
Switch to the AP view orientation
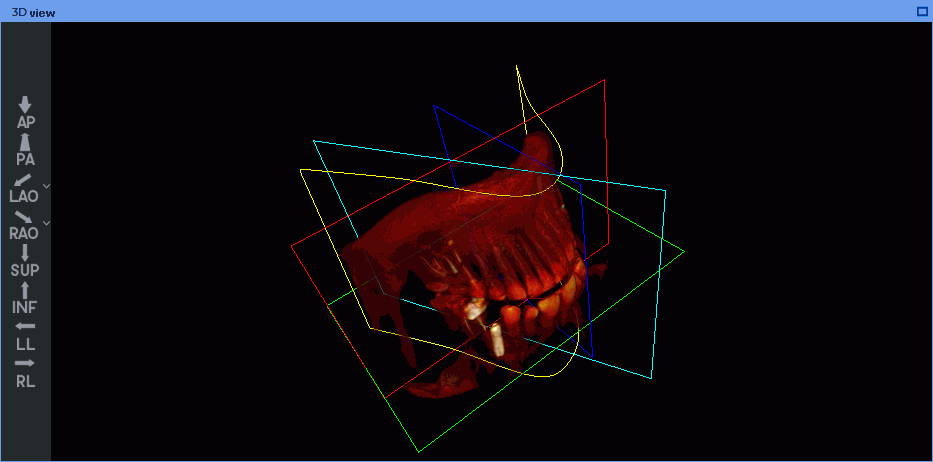pyautogui.click(x=25, y=113)
